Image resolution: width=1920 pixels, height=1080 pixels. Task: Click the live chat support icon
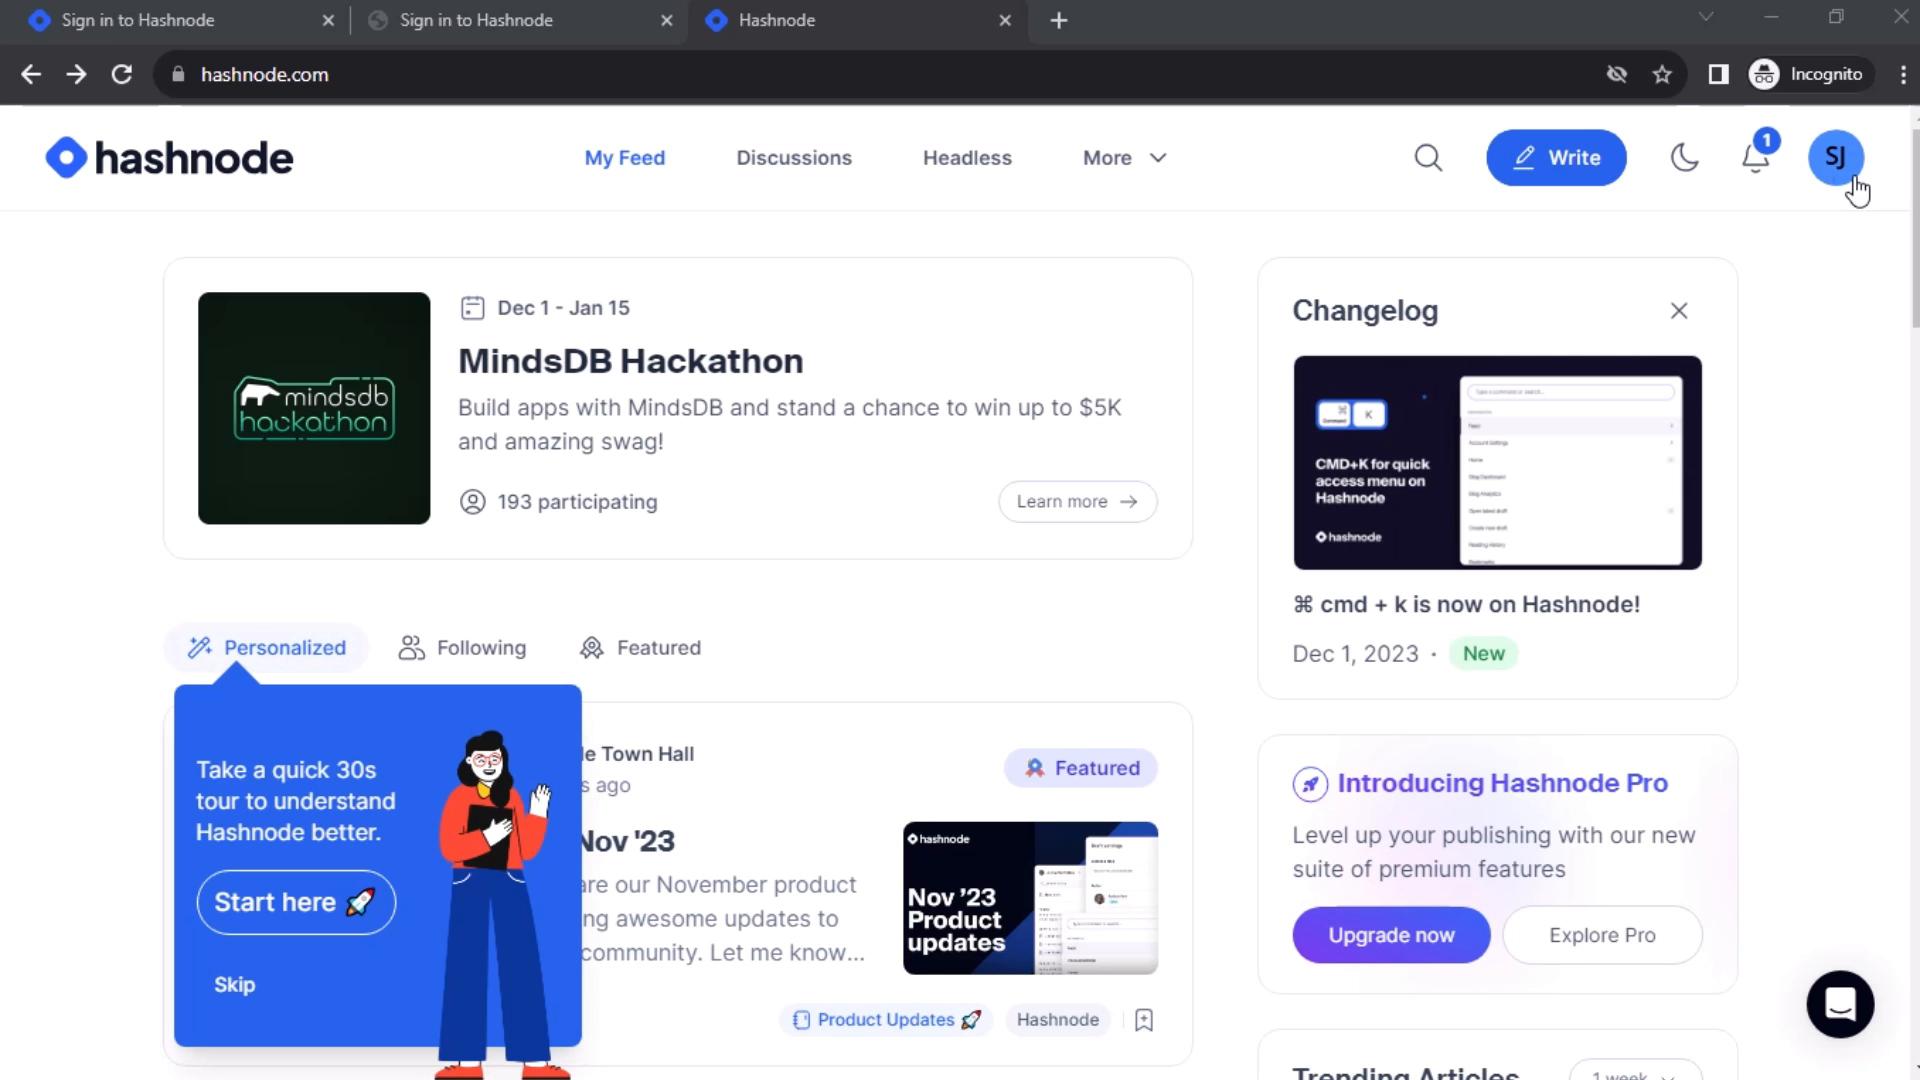coord(1840,1005)
